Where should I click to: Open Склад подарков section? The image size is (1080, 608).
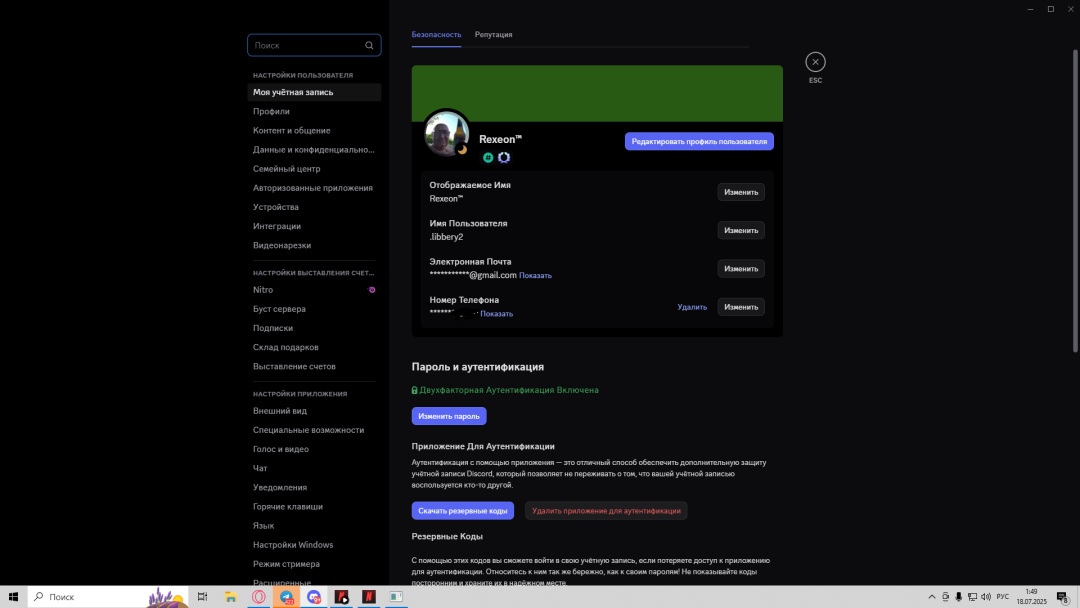(x=314, y=348)
